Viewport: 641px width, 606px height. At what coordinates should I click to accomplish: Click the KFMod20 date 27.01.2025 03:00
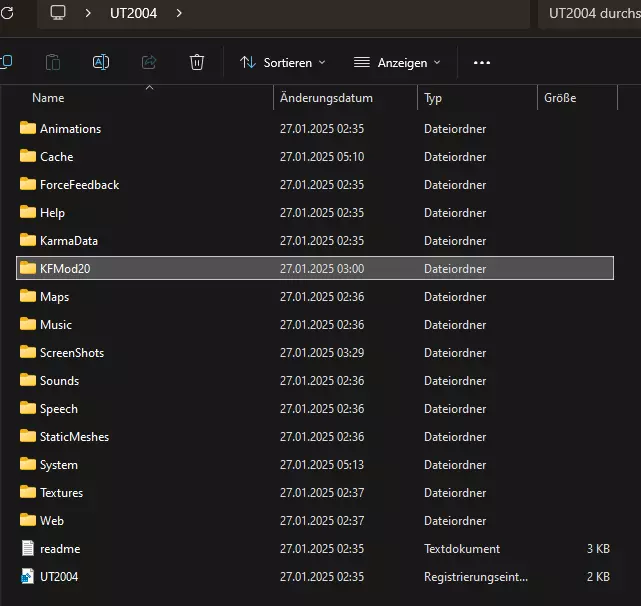coord(322,269)
